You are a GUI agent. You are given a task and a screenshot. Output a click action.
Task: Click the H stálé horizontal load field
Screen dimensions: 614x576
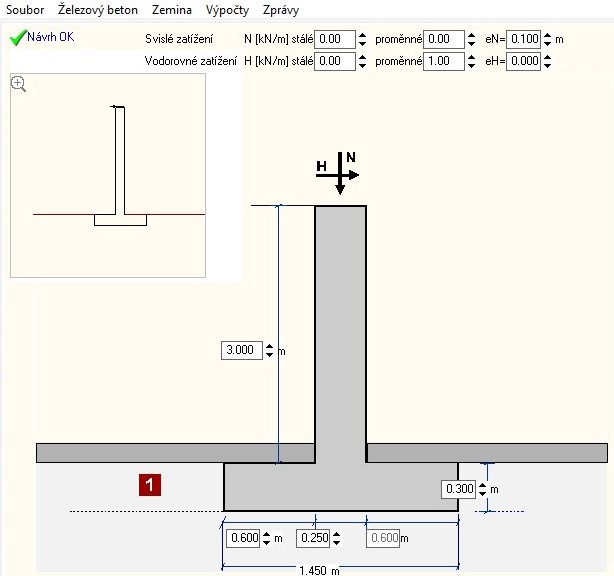(335, 61)
